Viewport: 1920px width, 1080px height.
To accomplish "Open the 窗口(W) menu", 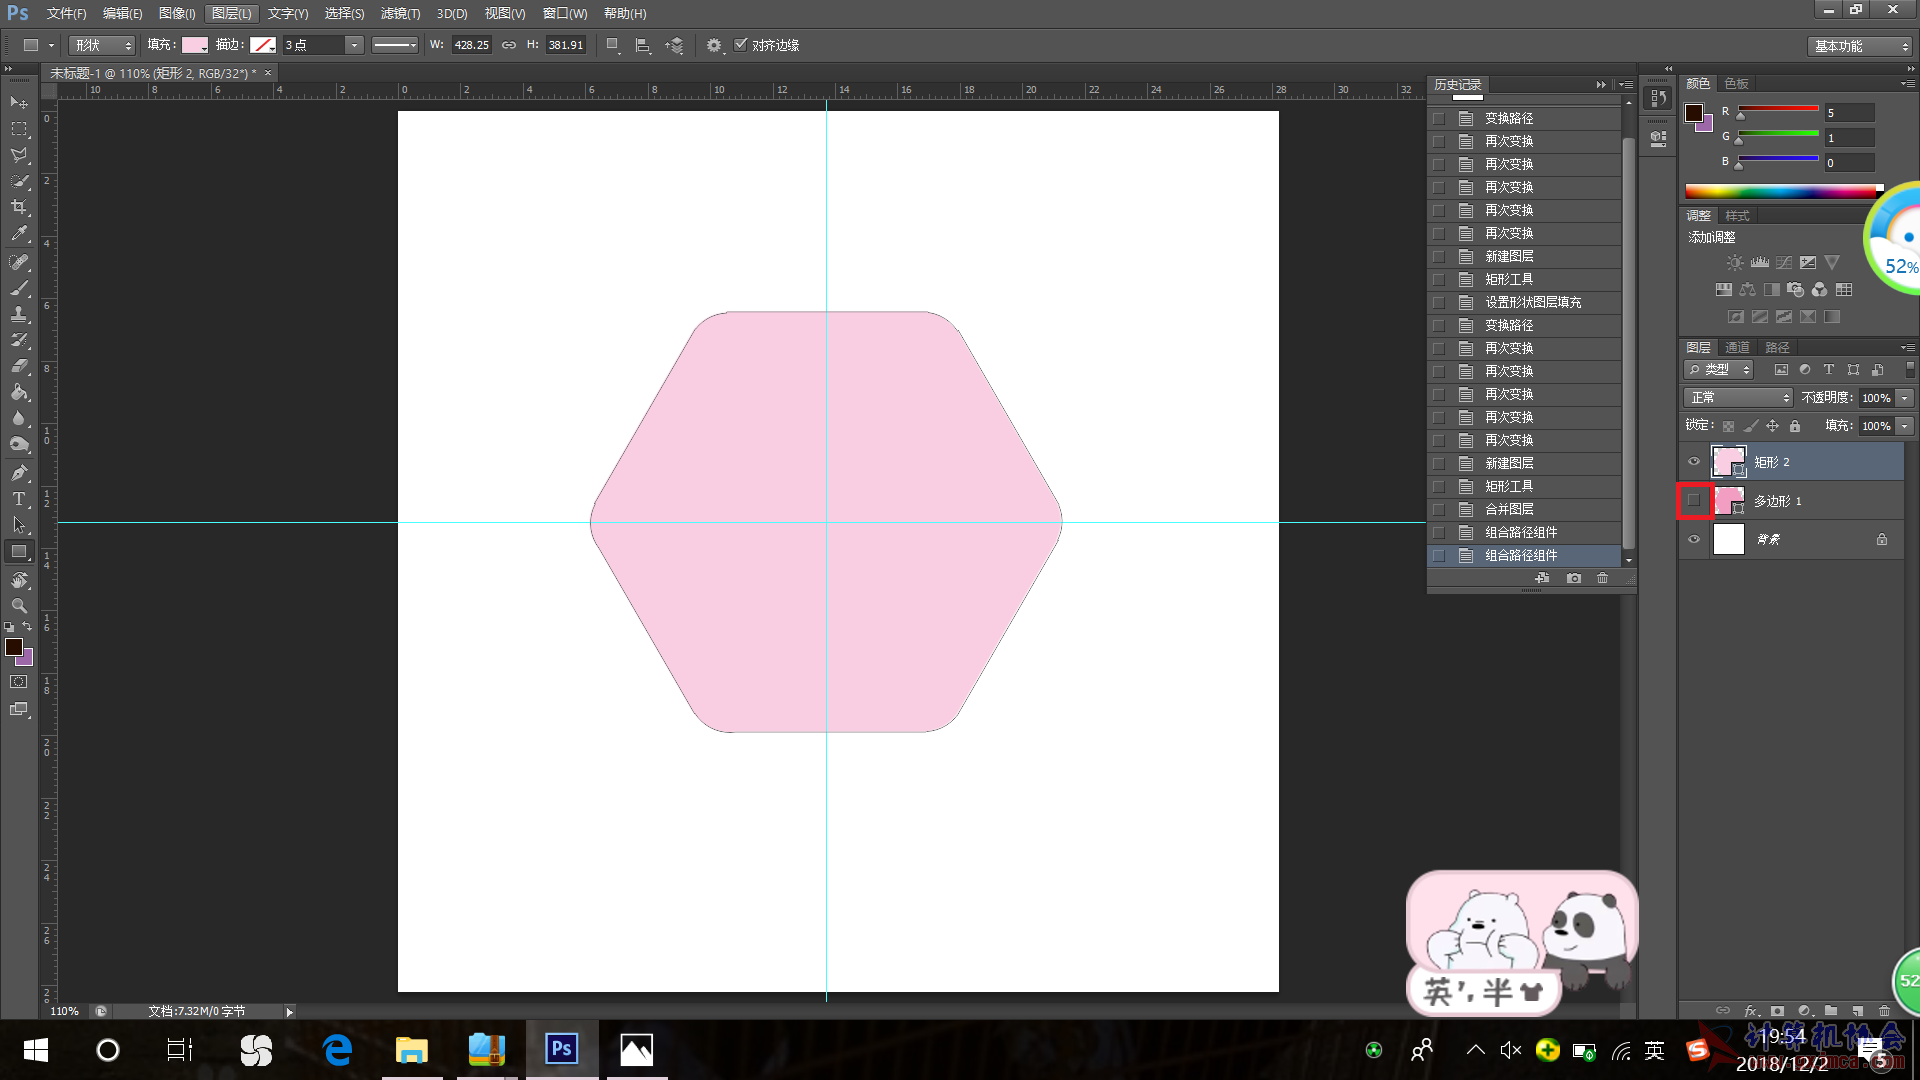I will click(565, 13).
